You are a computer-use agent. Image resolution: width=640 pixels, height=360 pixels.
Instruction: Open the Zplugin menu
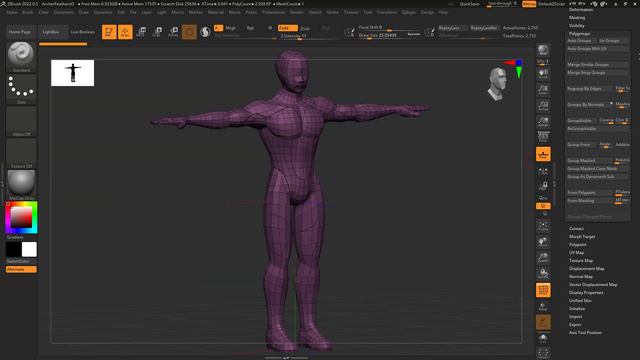[409, 12]
